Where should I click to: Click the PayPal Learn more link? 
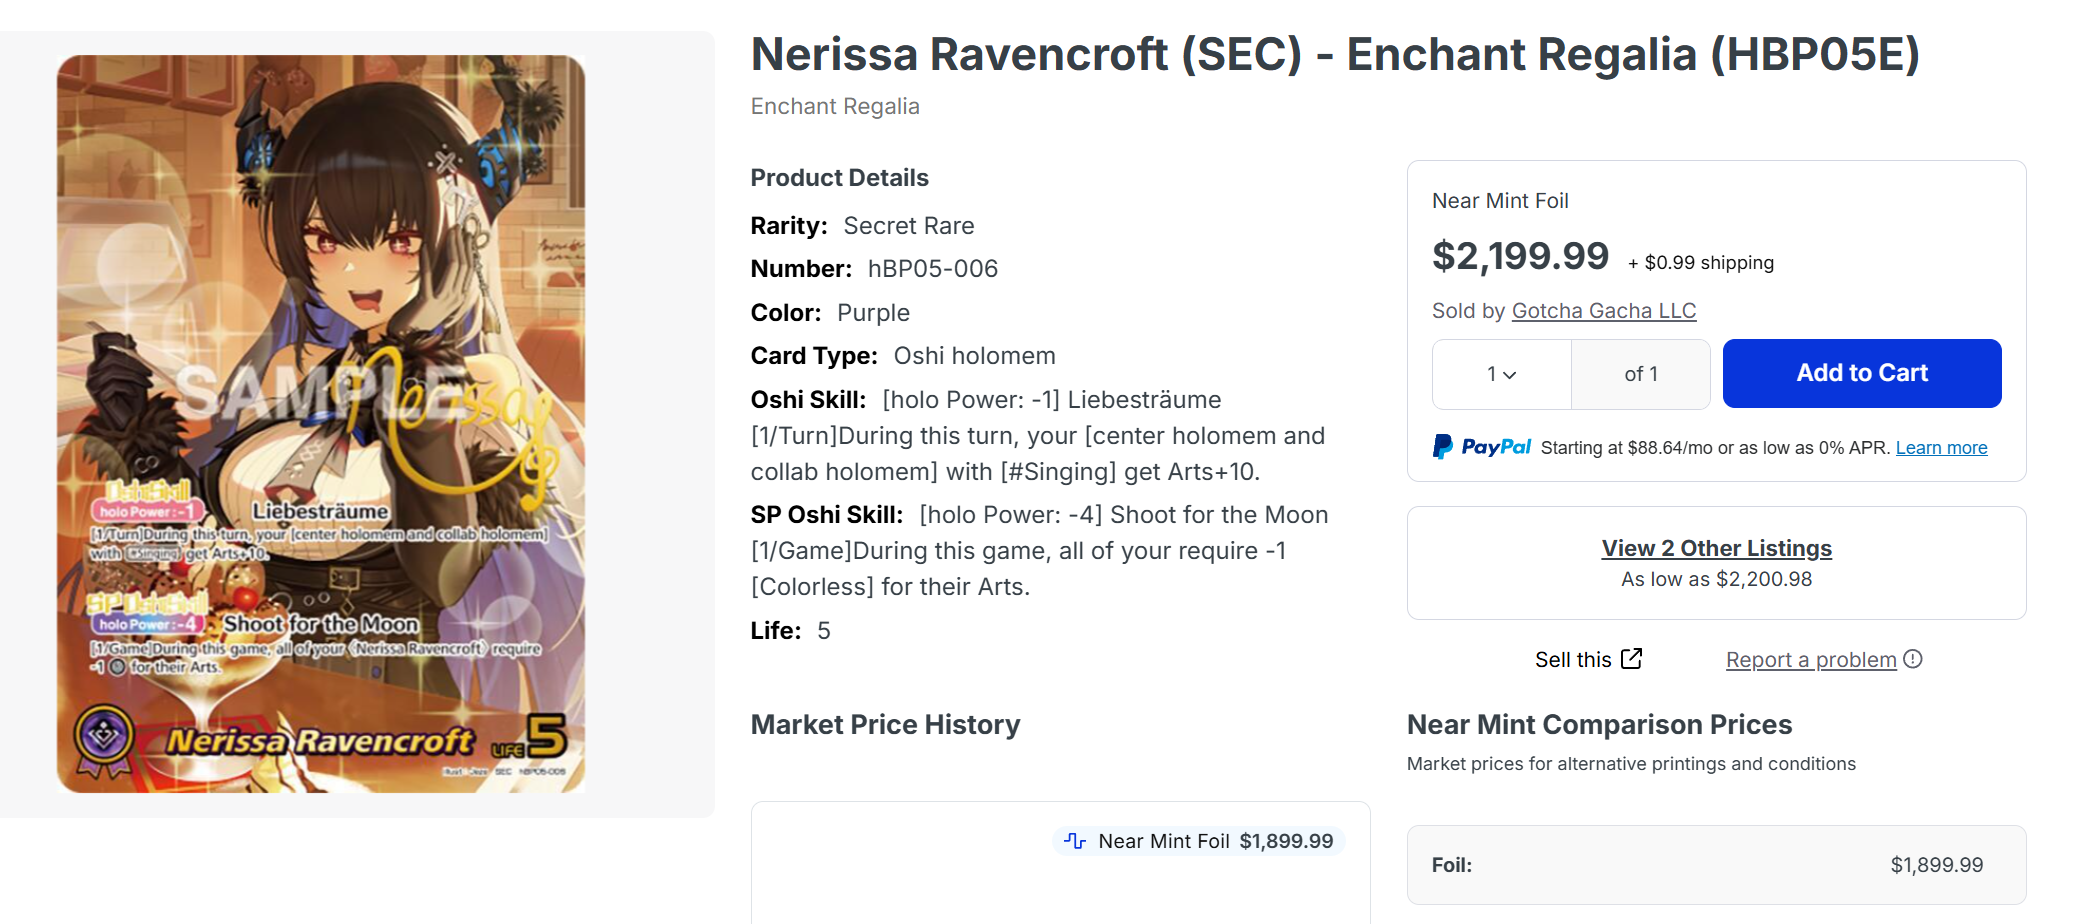pos(1941,448)
